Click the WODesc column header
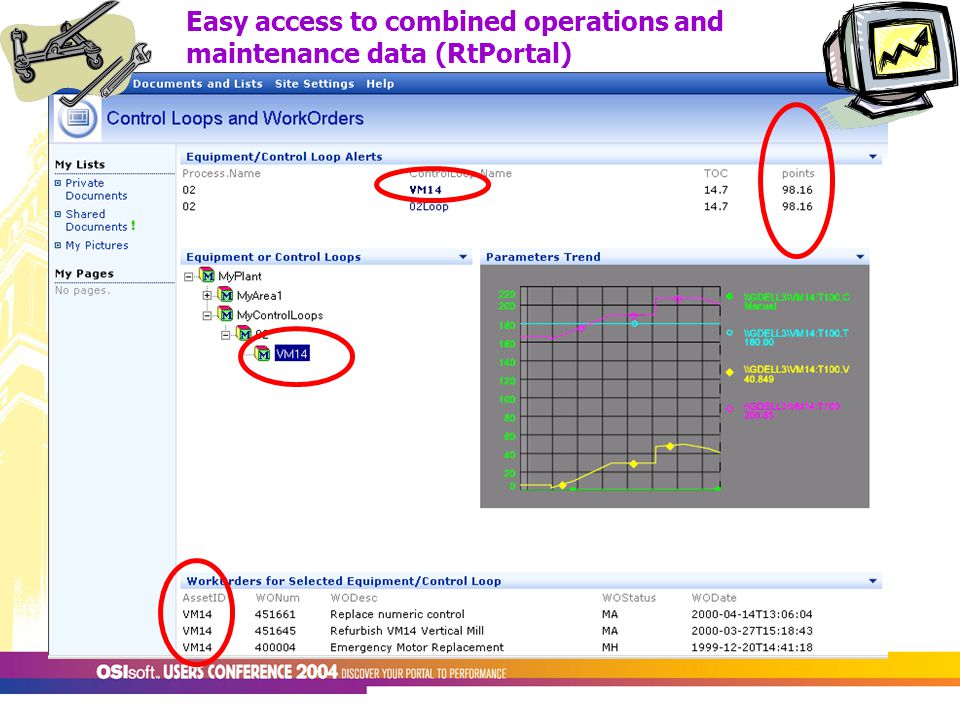This screenshot has width=960, height=720. (354, 598)
